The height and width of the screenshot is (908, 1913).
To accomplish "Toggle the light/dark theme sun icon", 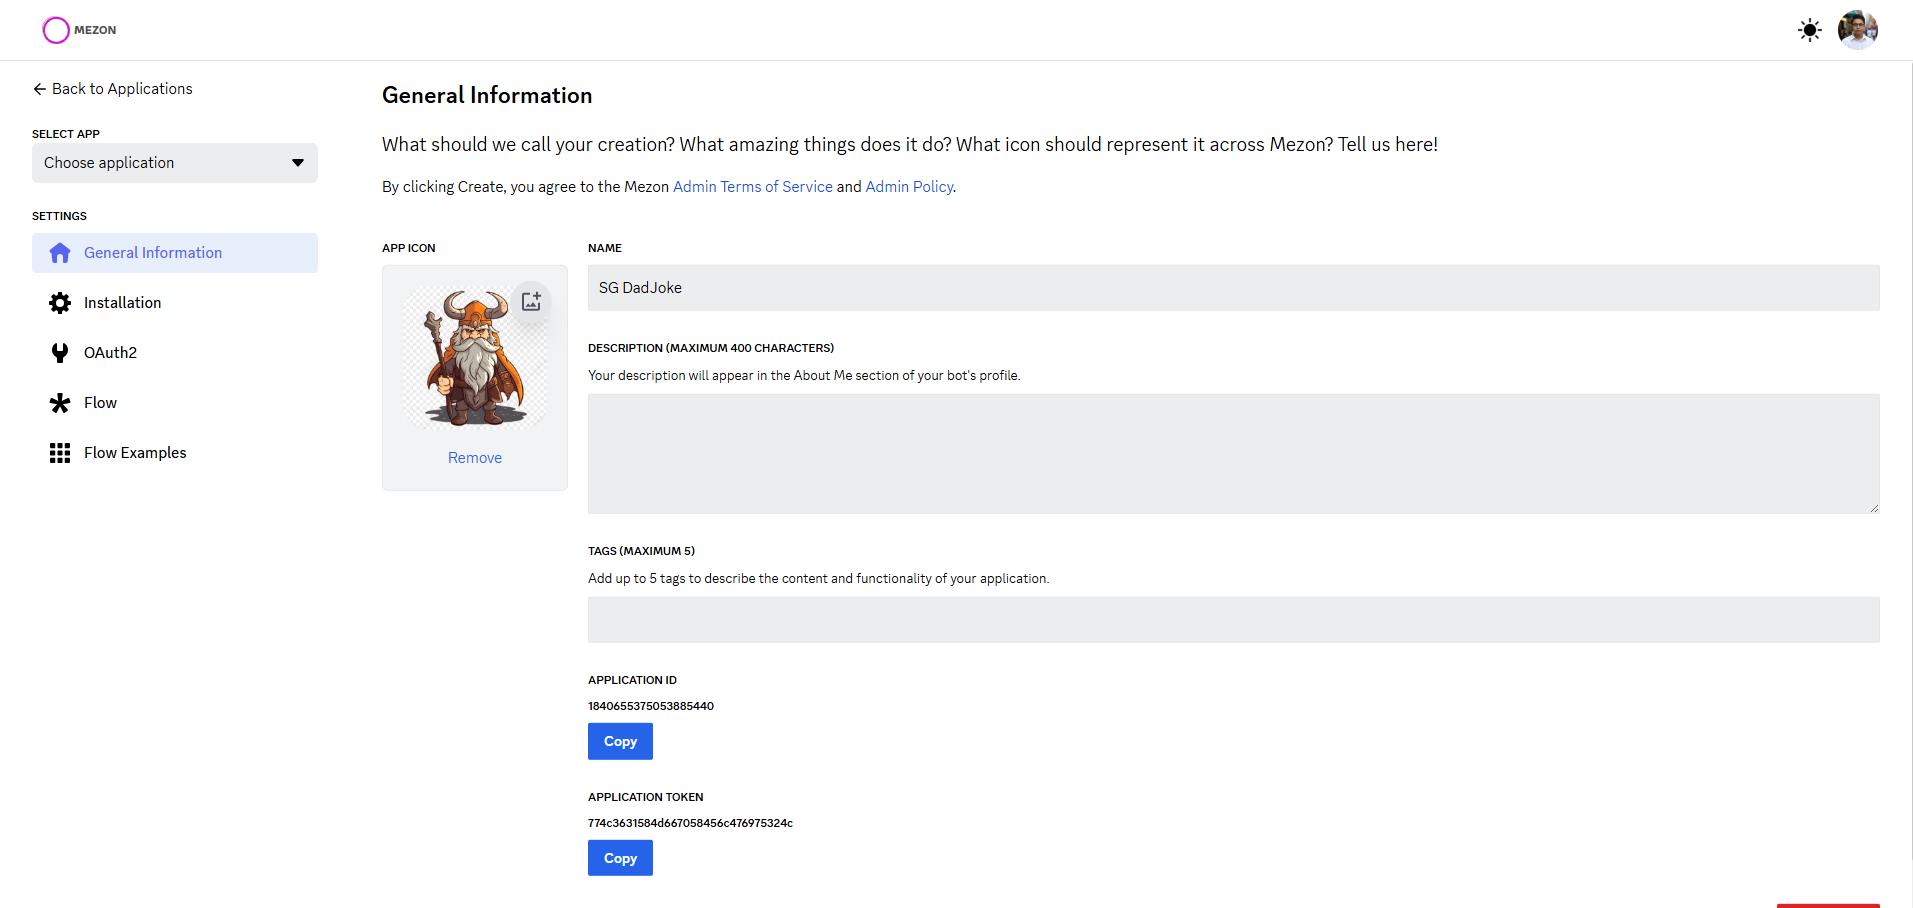I will pos(1809,30).
